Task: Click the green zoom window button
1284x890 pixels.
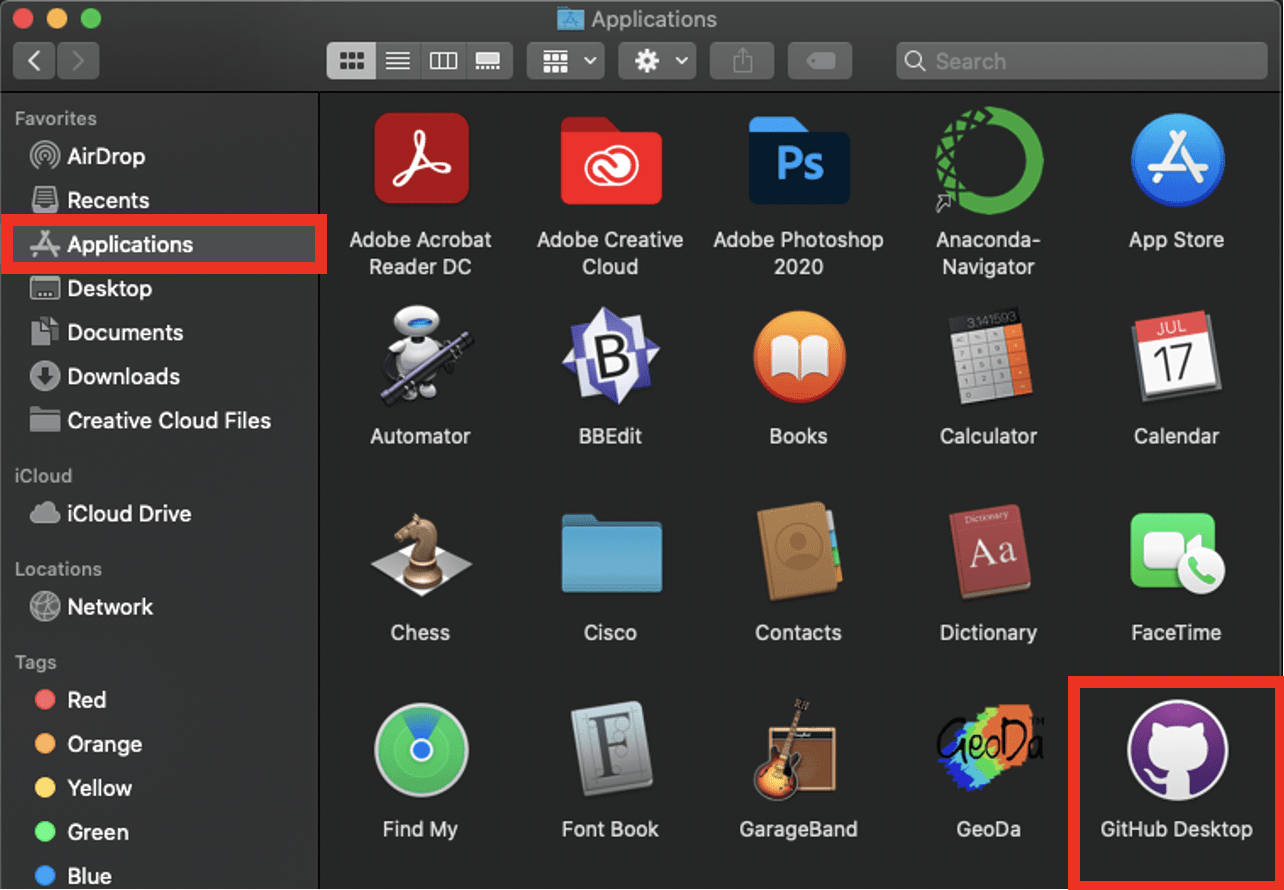Action: tap(91, 19)
